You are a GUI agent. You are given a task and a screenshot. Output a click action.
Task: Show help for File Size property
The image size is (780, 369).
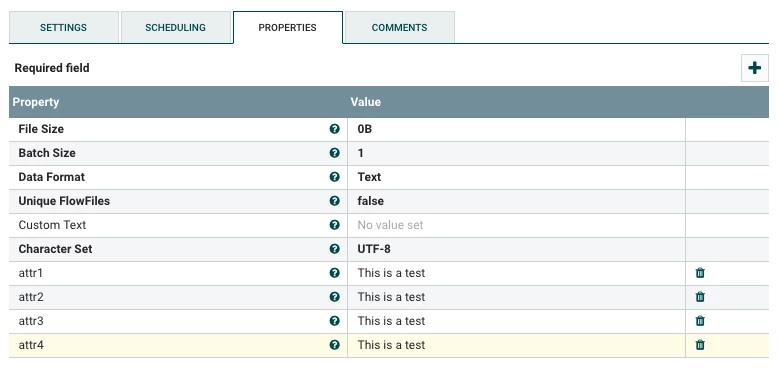334,129
